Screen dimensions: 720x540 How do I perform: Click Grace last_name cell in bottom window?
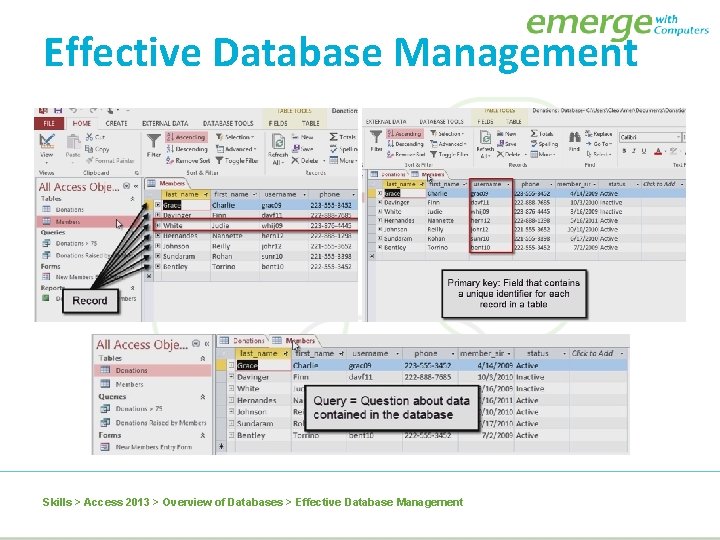pos(264,366)
